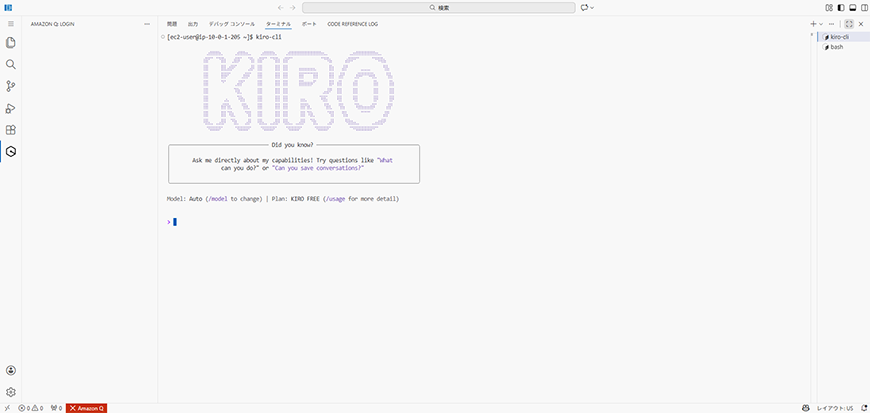Click the /model command text
The width and height of the screenshot is (870, 413).
[x=218, y=199]
